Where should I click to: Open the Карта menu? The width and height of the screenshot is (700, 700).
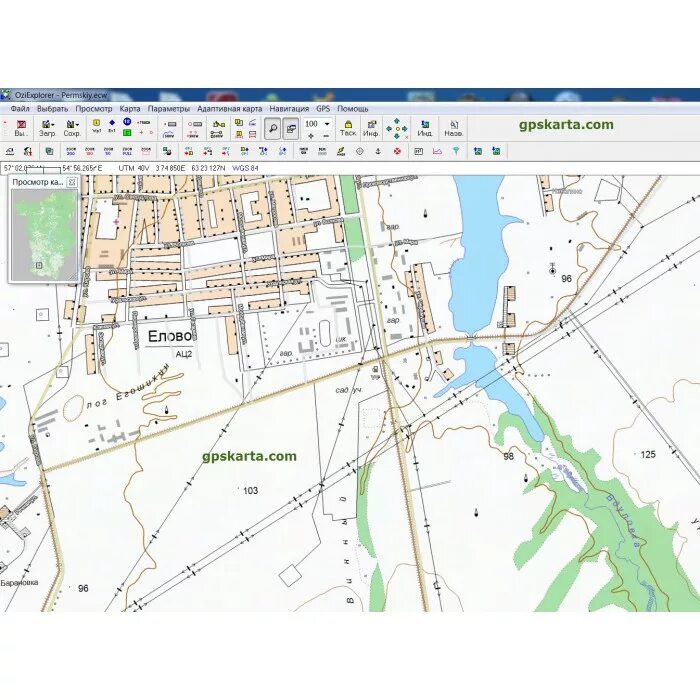[130, 108]
